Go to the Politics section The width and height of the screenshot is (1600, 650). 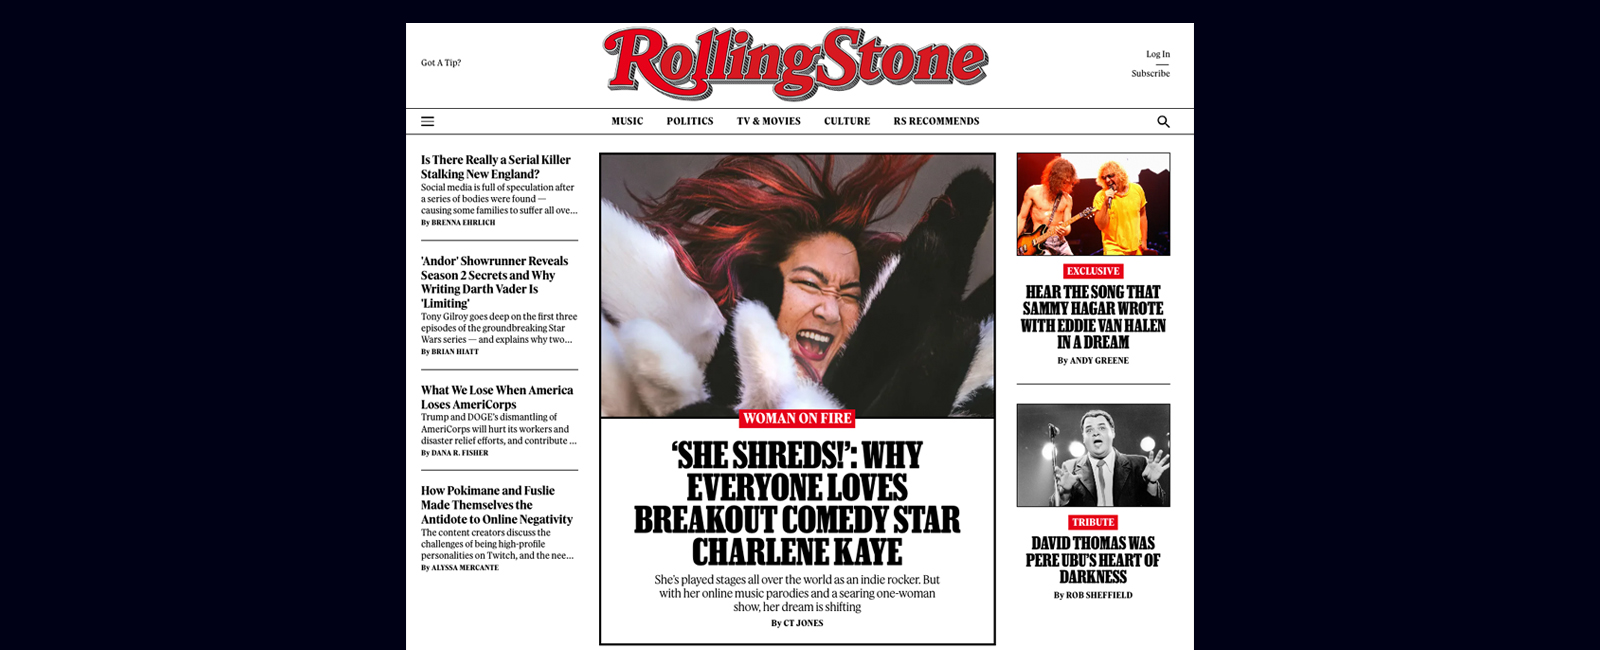[690, 121]
